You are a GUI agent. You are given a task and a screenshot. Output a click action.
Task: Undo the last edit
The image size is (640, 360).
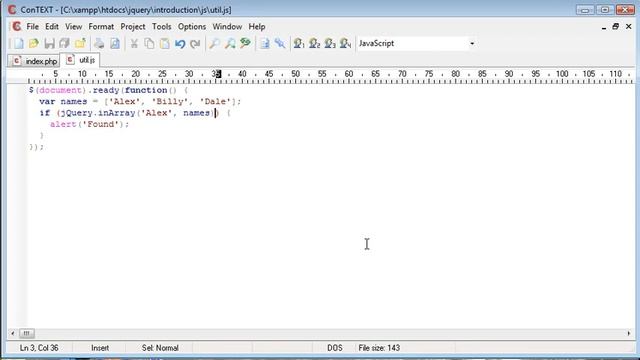(x=180, y=43)
